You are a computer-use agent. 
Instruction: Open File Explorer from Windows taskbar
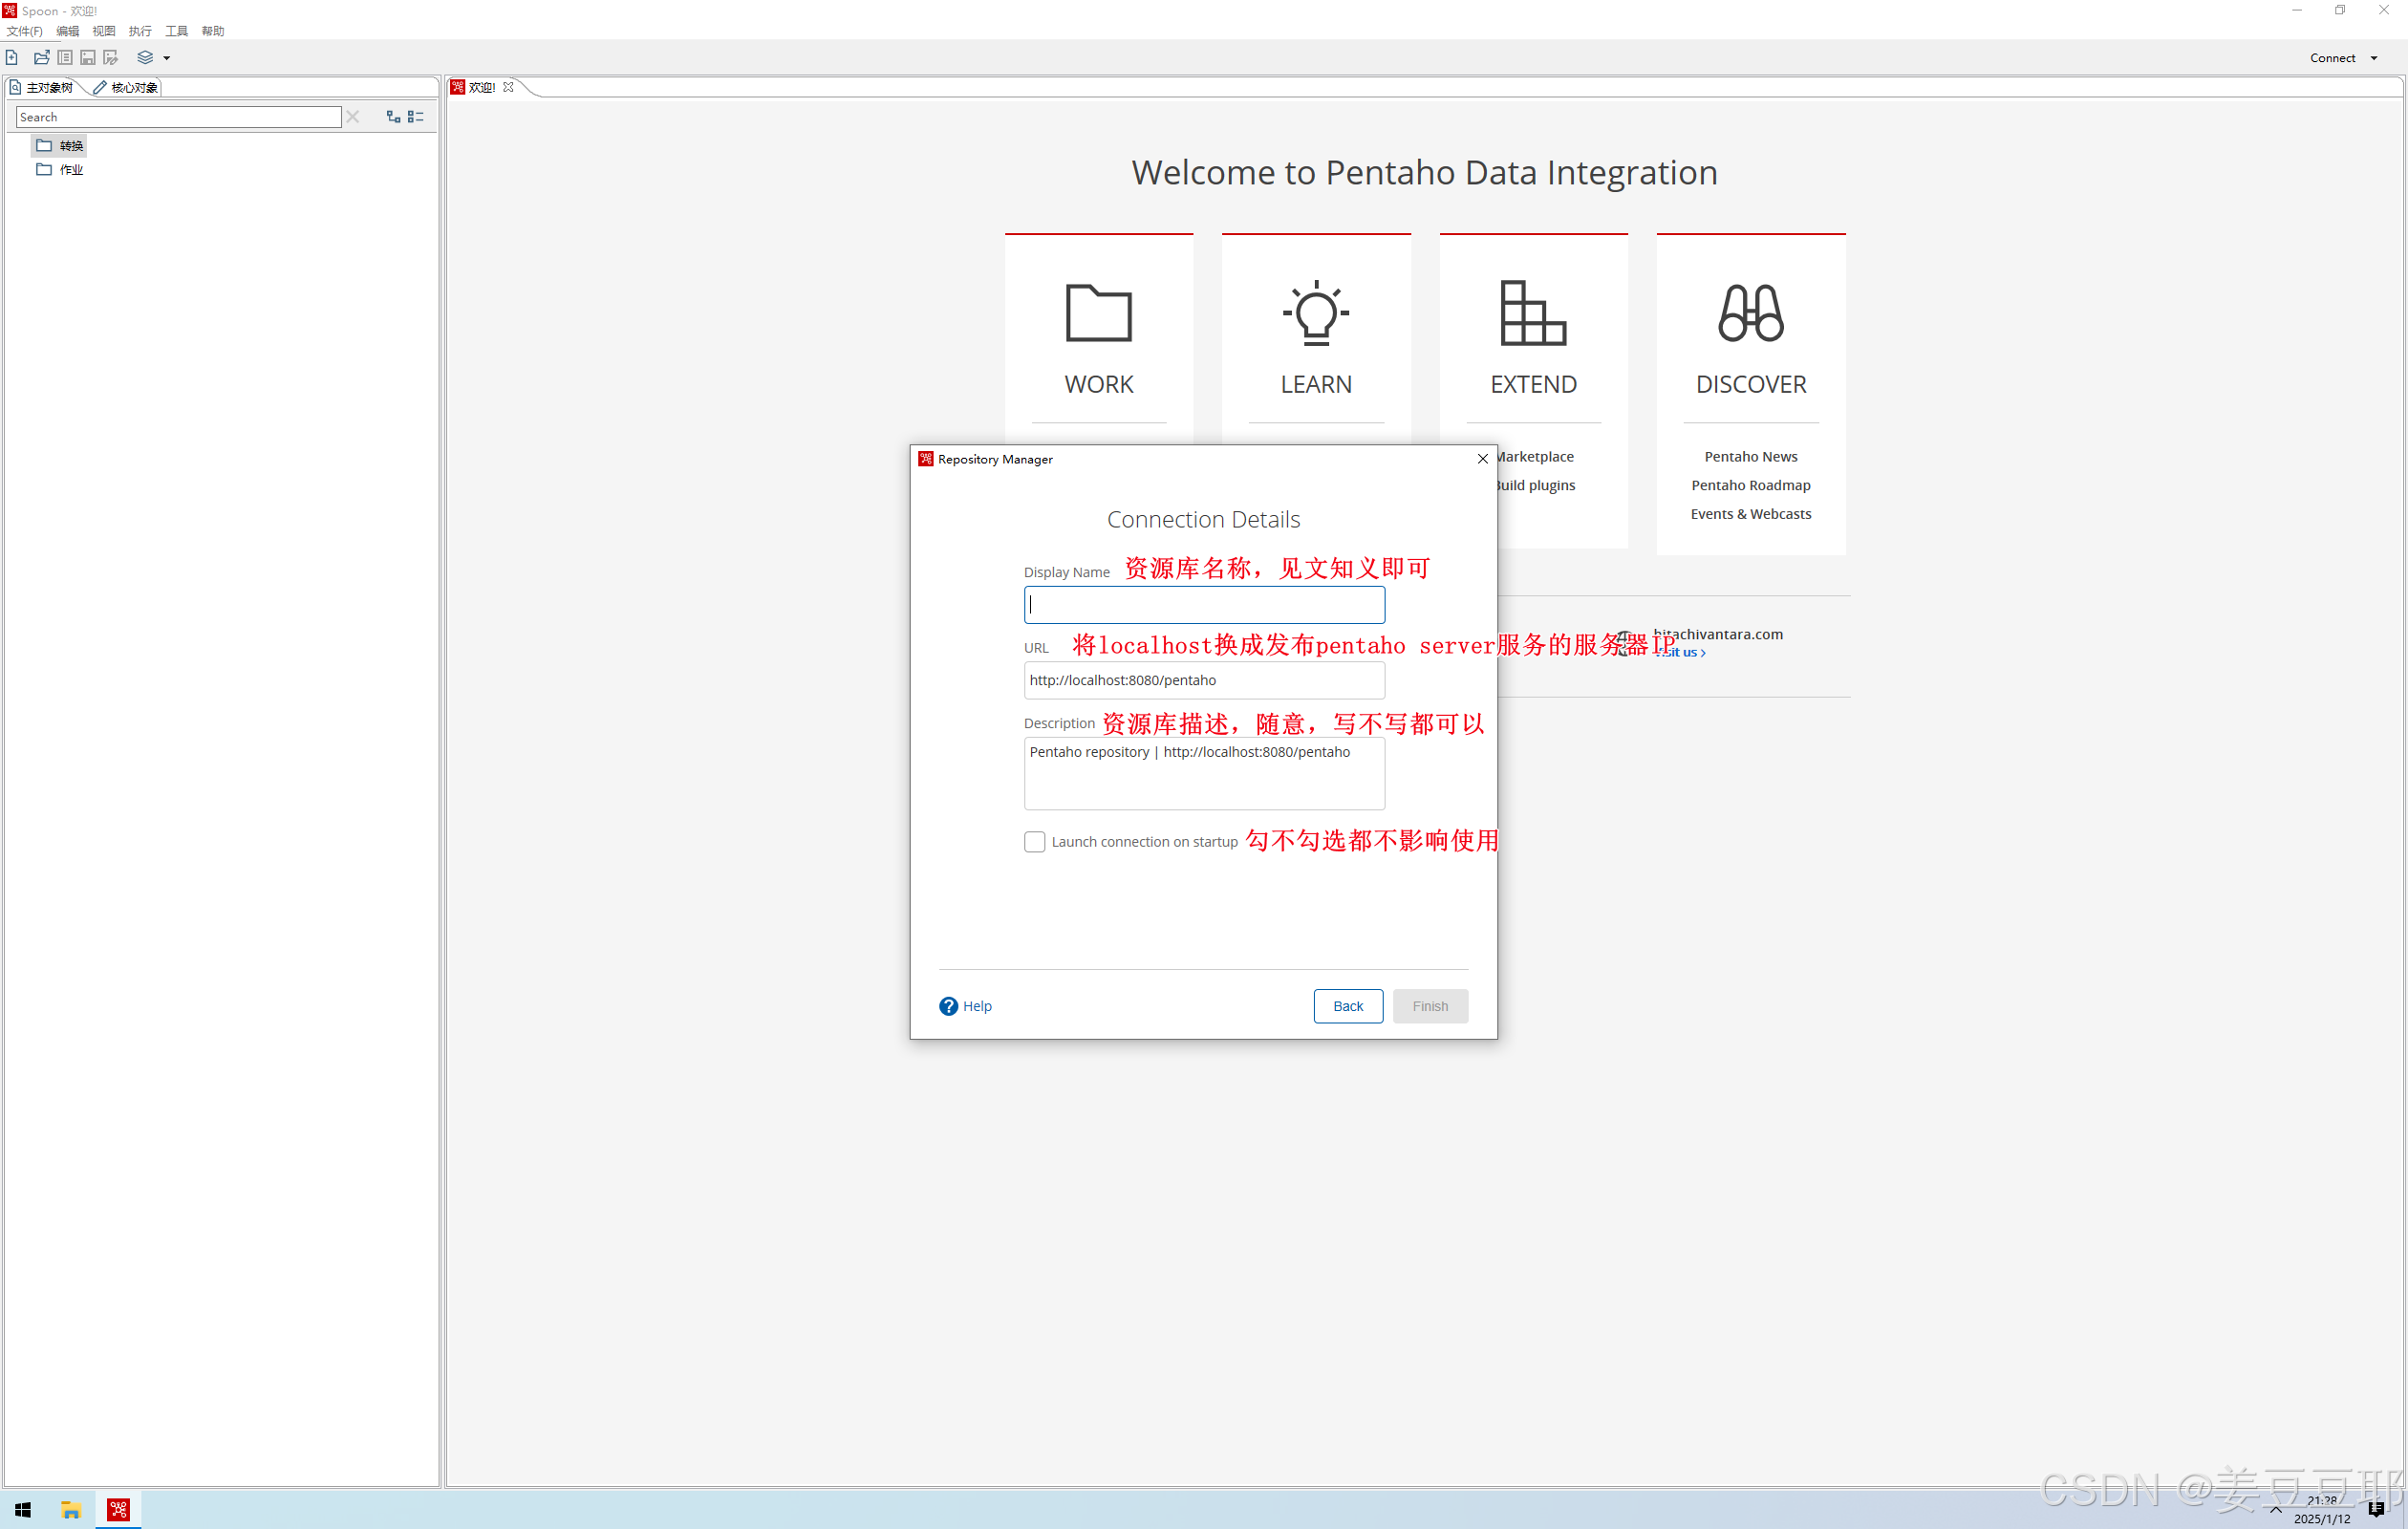coord(70,1509)
